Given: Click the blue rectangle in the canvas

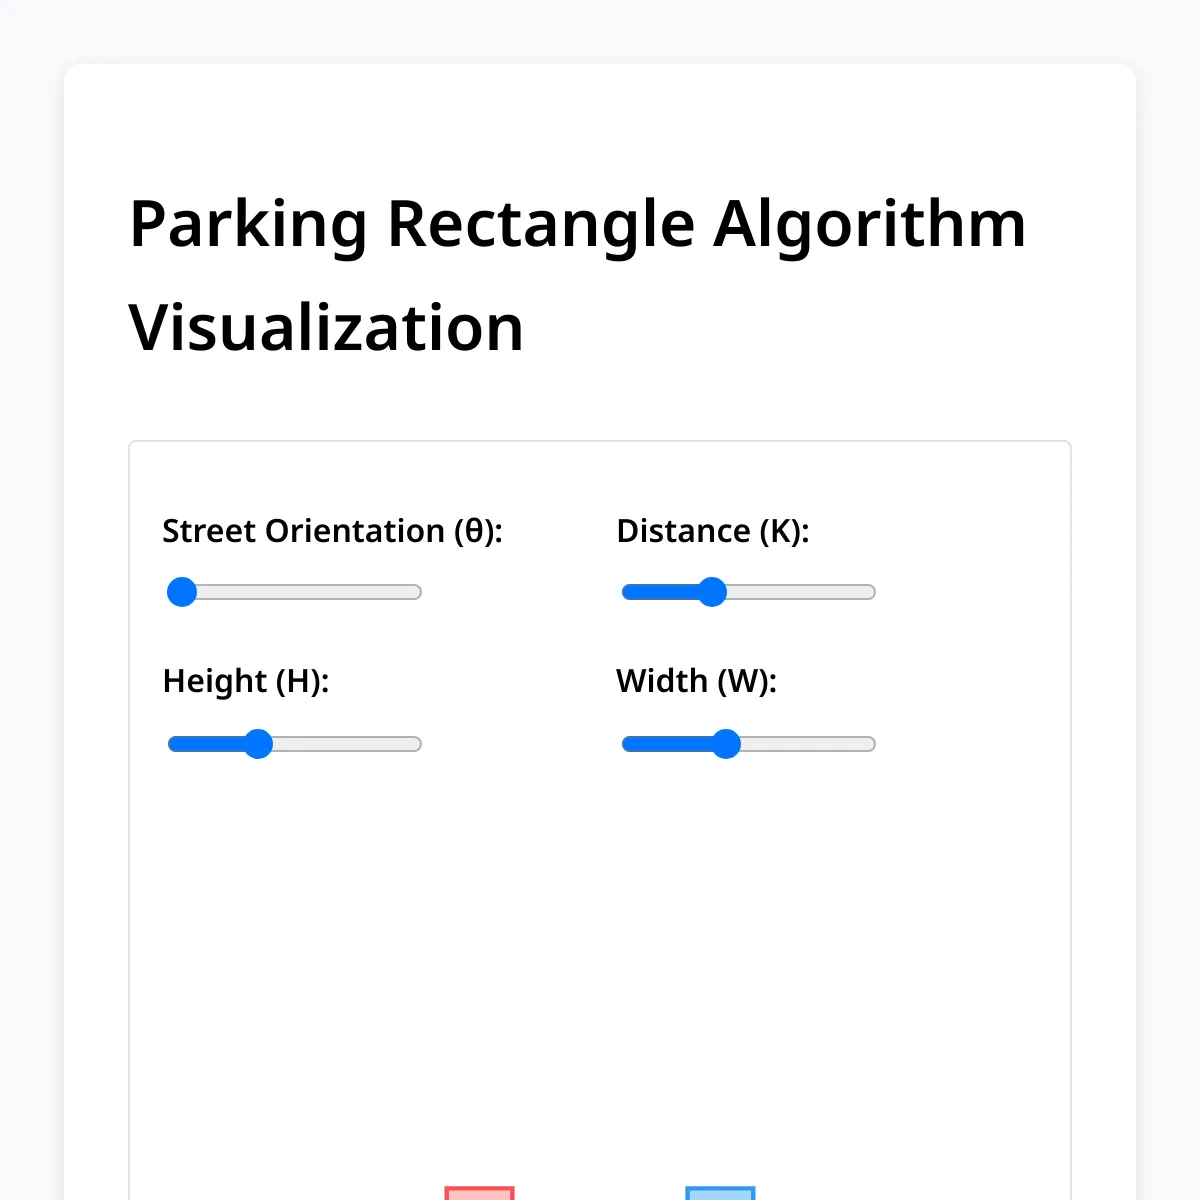Looking at the screenshot, I should point(720,1192).
